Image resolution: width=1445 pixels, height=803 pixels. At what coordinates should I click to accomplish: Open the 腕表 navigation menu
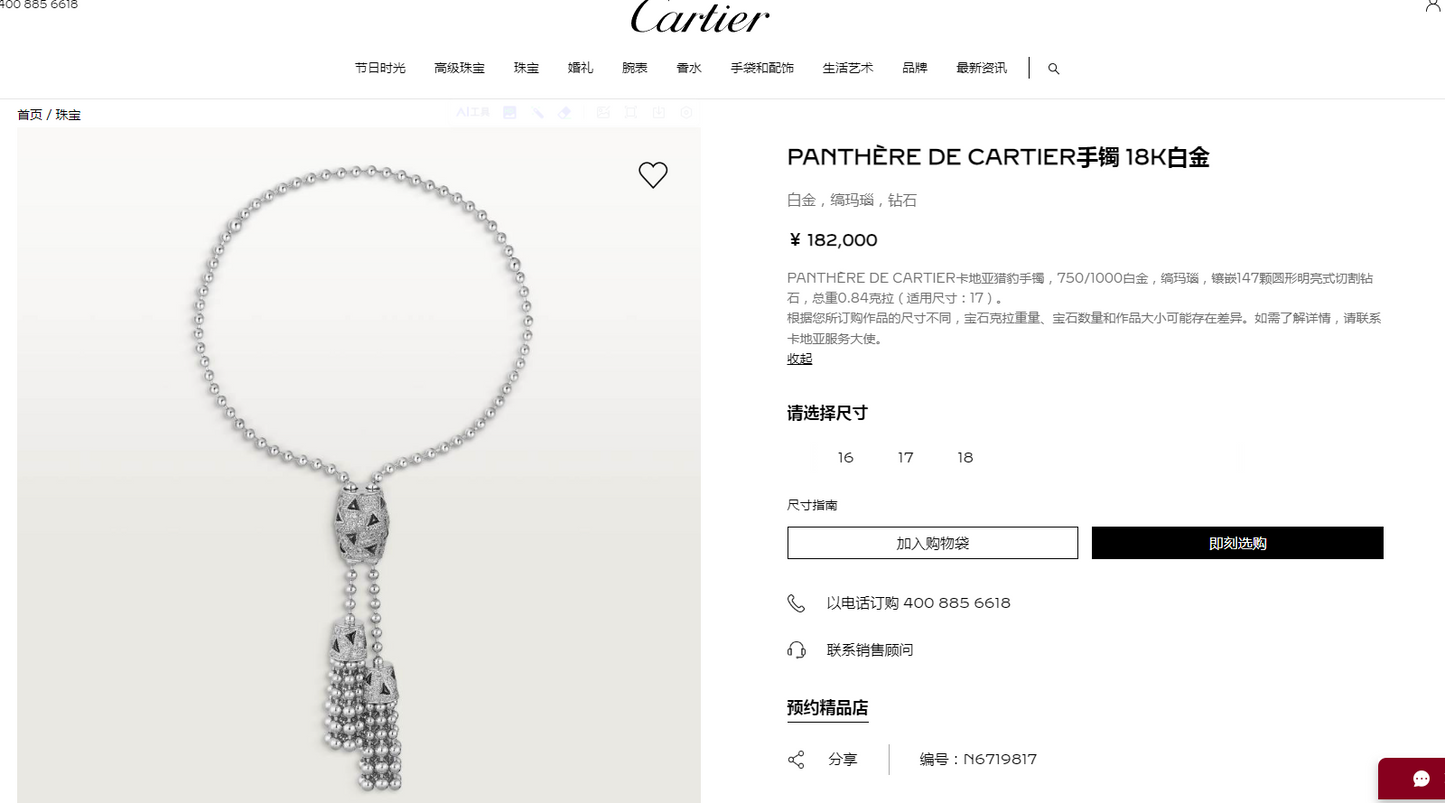(635, 68)
